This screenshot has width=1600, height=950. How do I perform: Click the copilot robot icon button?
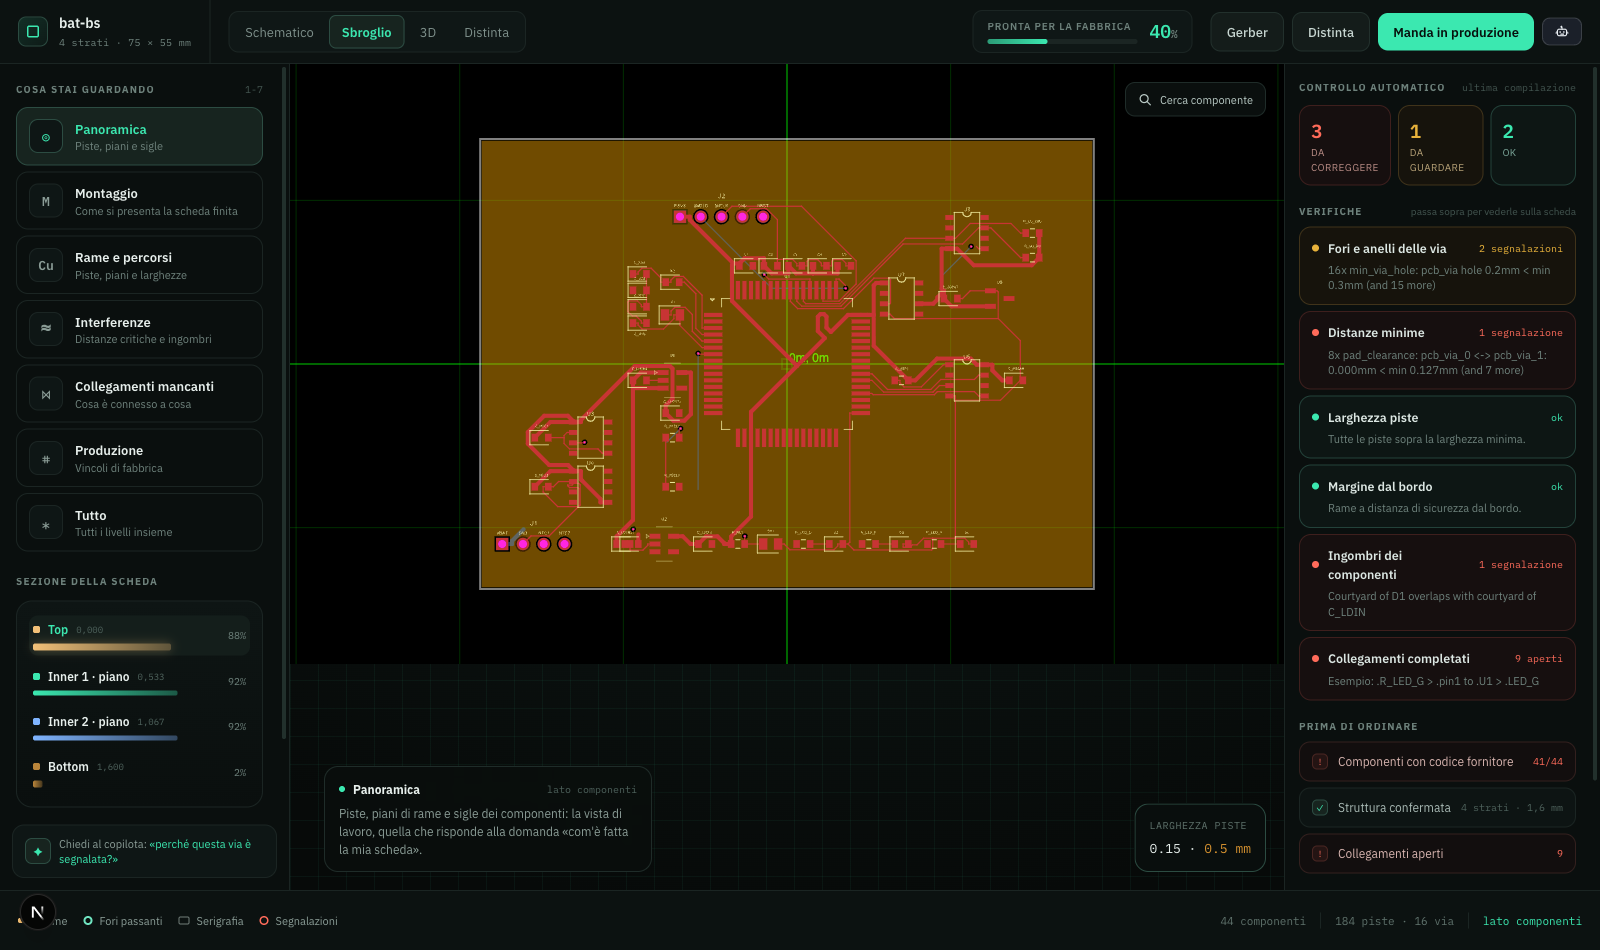(x=1562, y=32)
